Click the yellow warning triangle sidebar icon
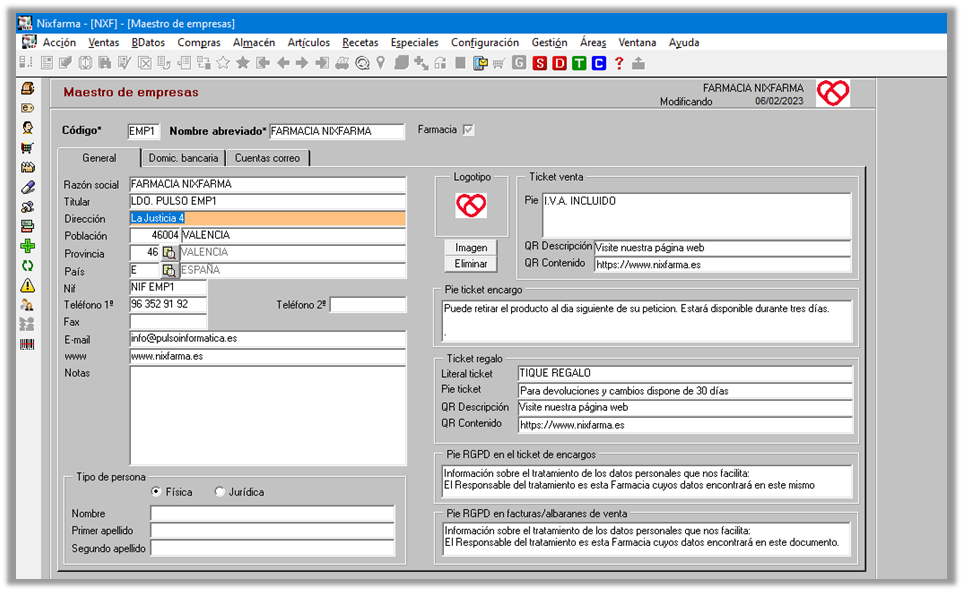 (28, 286)
